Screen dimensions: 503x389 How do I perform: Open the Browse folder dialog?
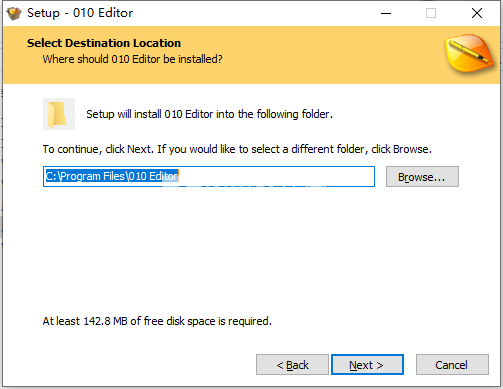[422, 177]
